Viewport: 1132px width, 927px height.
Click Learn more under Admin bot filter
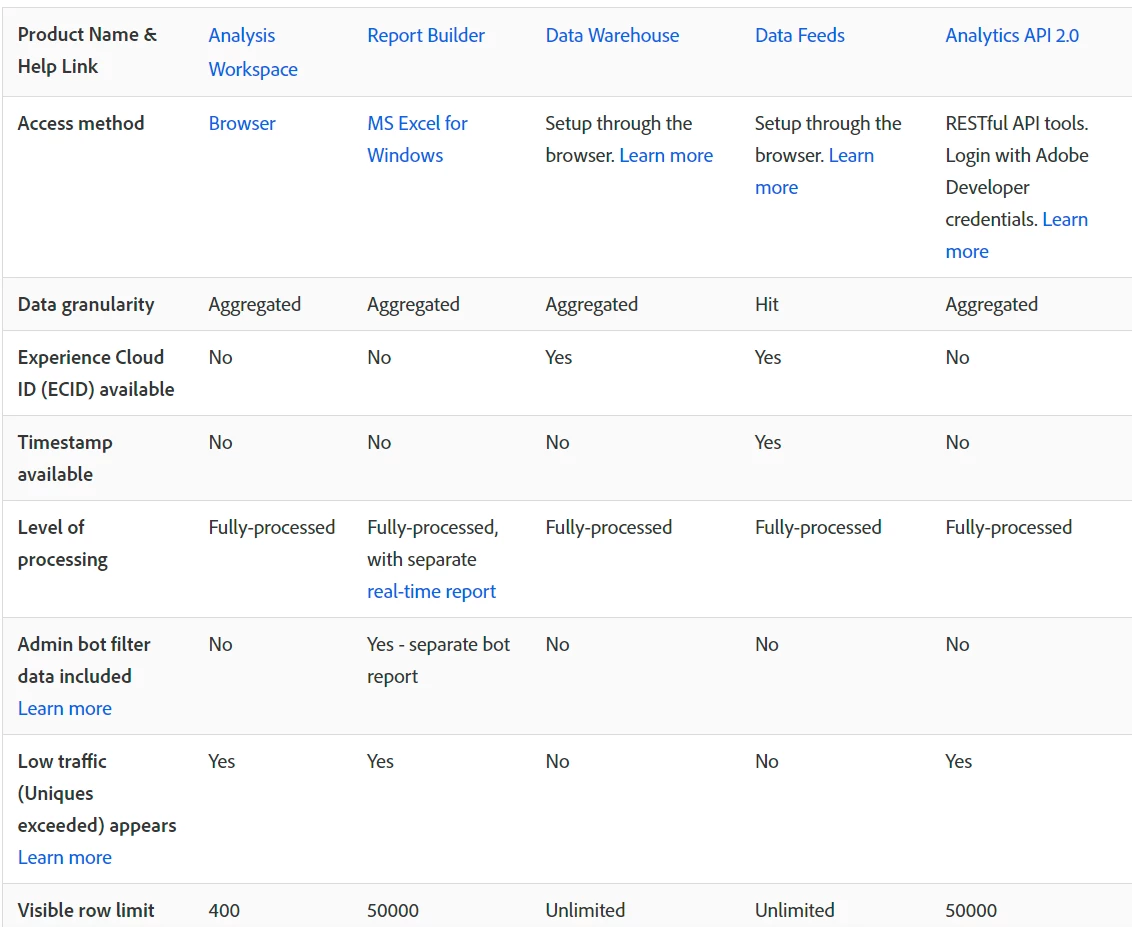[65, 708]
